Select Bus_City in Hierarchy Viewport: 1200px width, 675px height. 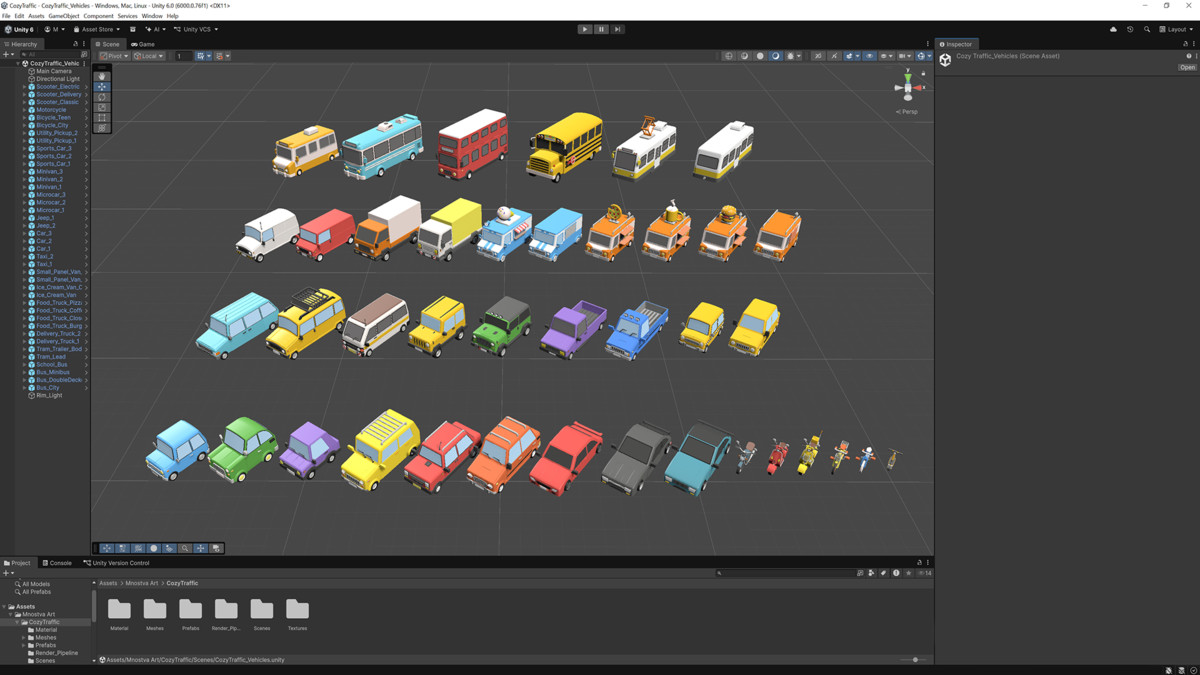coord(47,388)
